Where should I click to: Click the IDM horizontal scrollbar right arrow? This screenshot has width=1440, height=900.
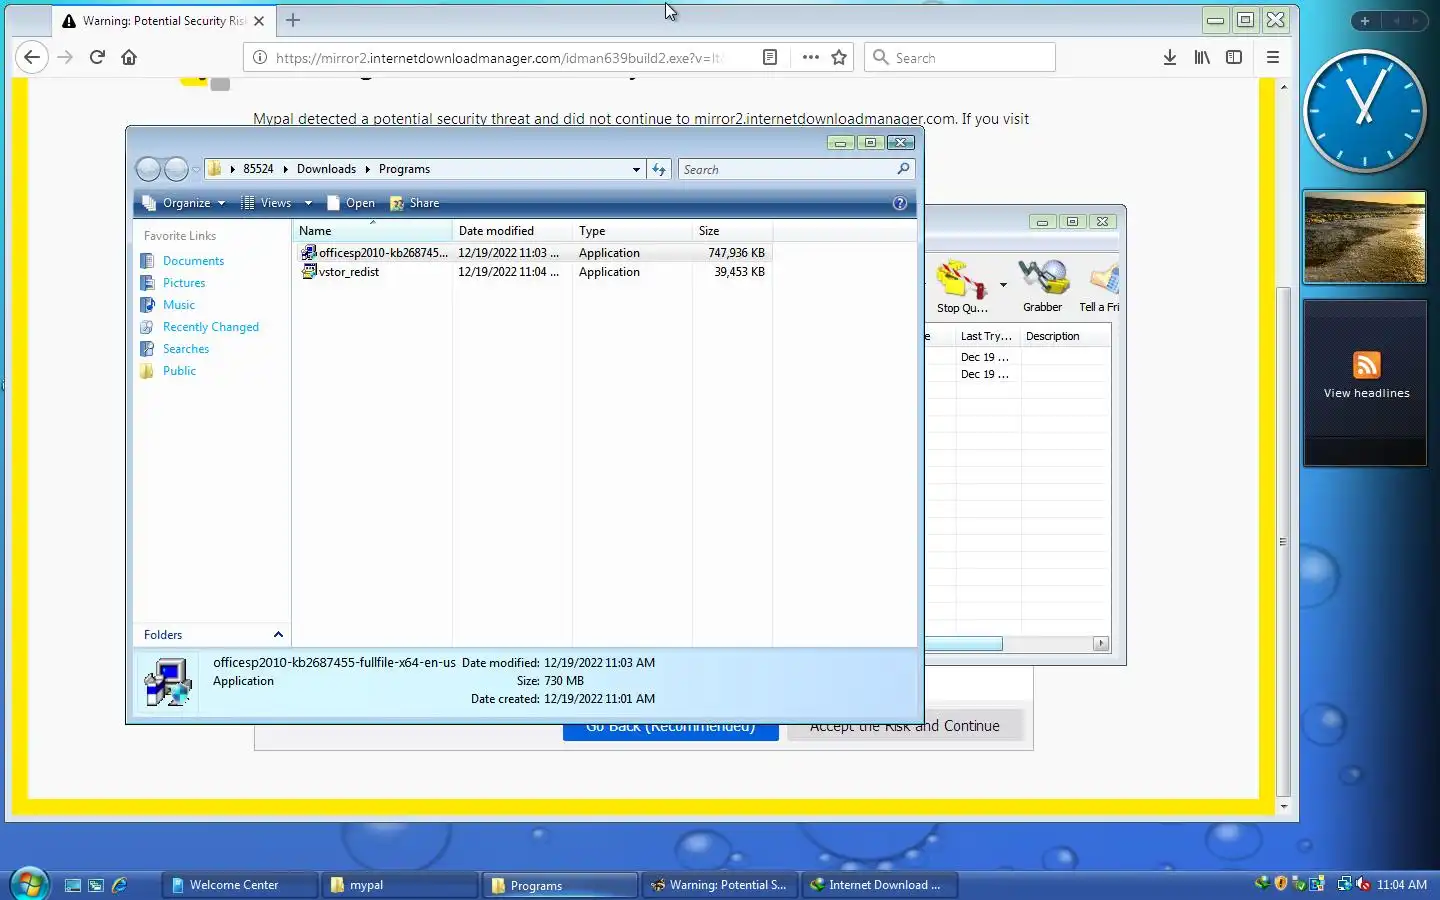(x=1101, y=644)
